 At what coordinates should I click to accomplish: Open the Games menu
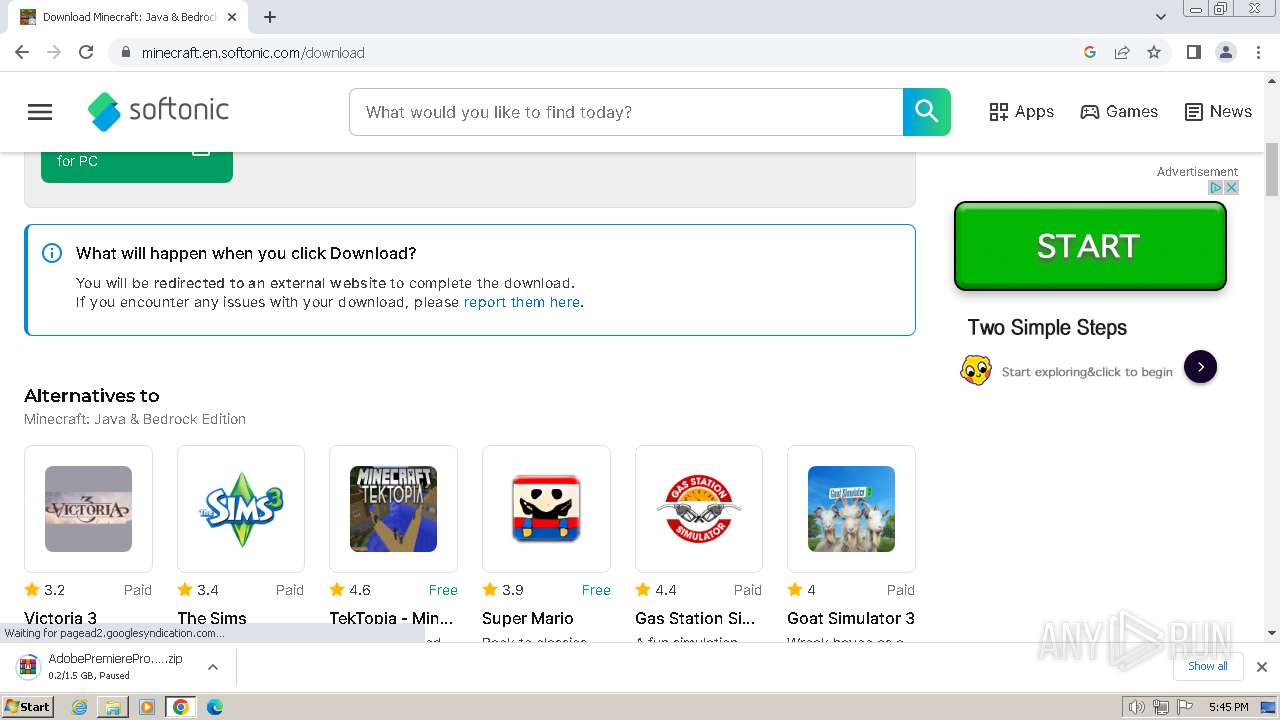click(x=1119, y=112)
